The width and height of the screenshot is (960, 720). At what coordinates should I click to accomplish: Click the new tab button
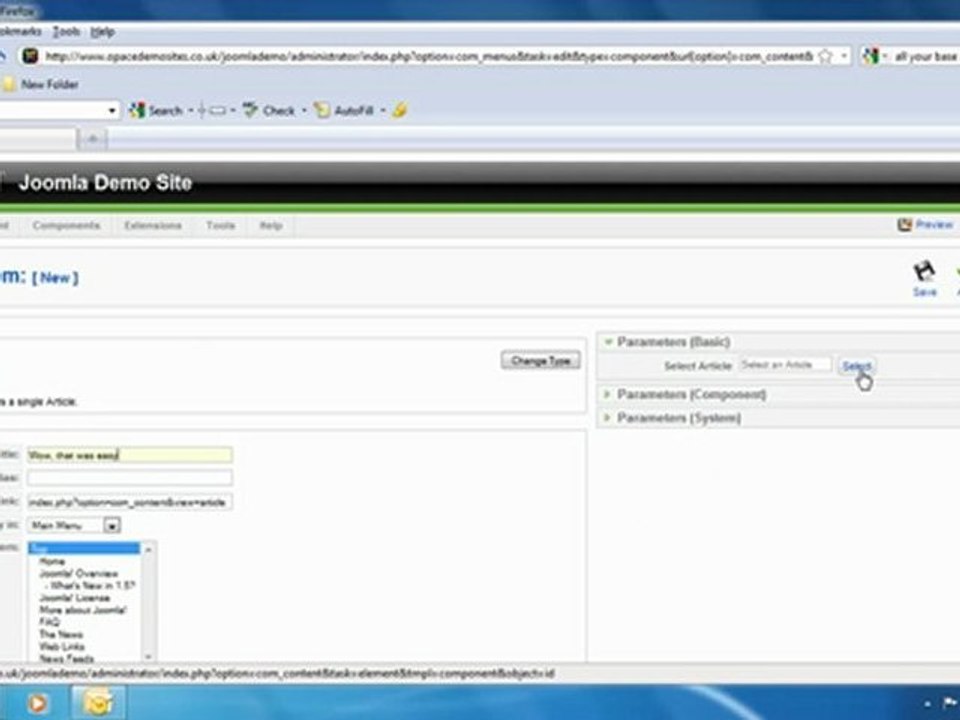coord(92,140)
